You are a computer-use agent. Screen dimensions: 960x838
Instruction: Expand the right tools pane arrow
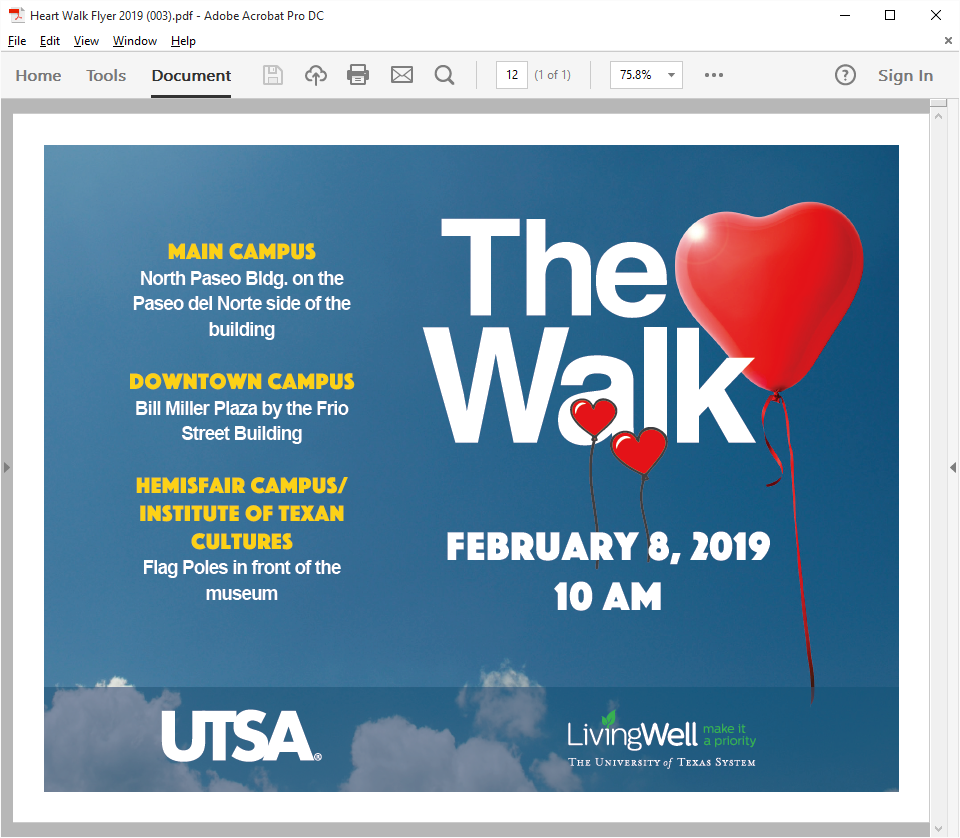[x=953, y=467]
